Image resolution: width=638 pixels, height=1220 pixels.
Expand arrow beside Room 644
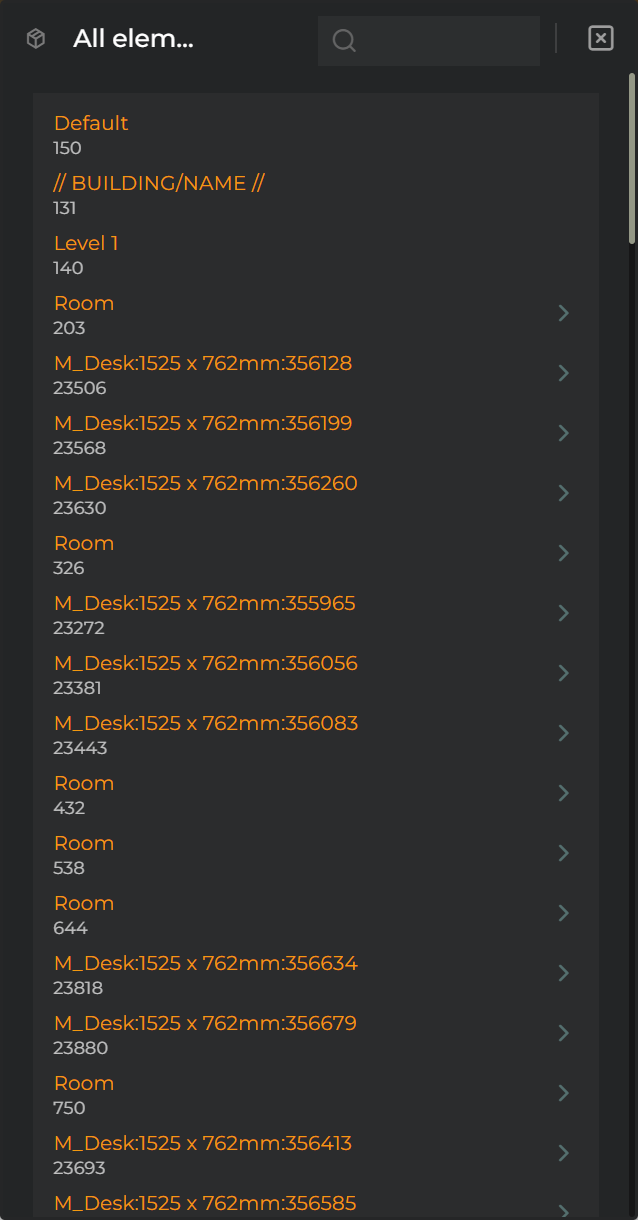pos(564,913)
